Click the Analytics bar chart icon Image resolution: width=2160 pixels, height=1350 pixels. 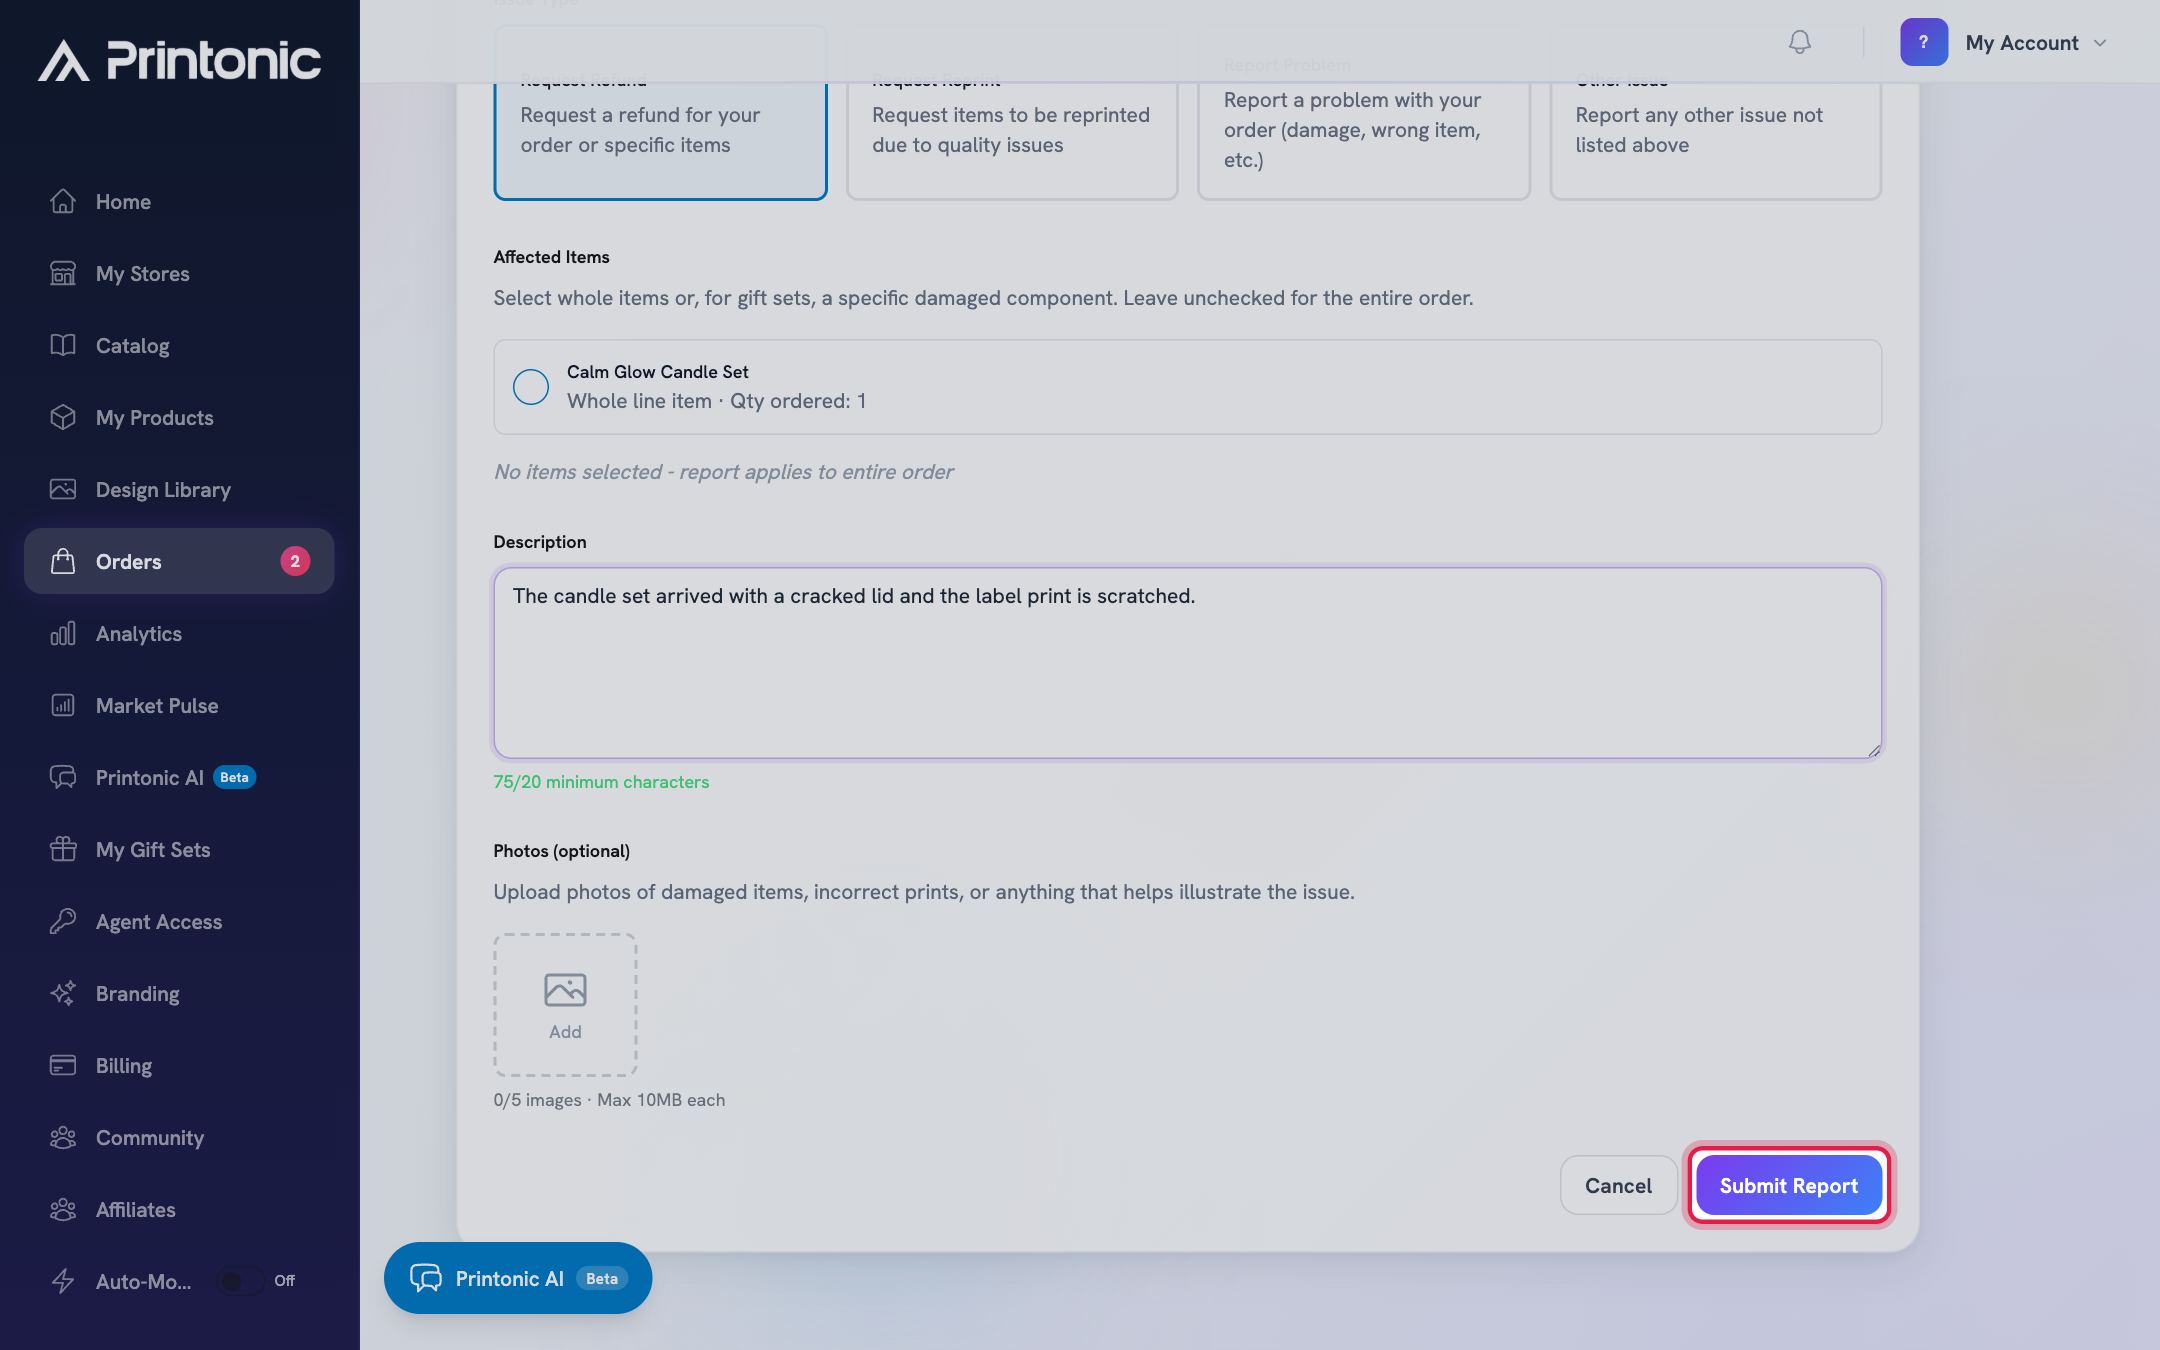point(63,633)
